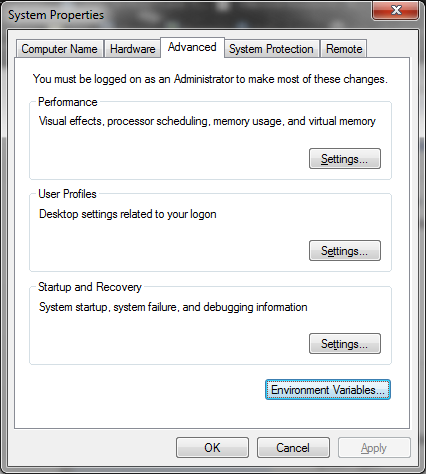426x474 pixels.
Task: Click the greyed-out Apply button
Action: tap(374, 448)
